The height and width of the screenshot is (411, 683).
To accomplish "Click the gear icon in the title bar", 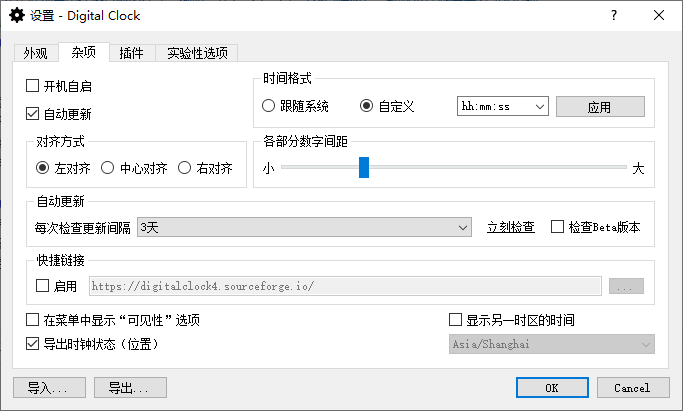I will pos(17,16).
